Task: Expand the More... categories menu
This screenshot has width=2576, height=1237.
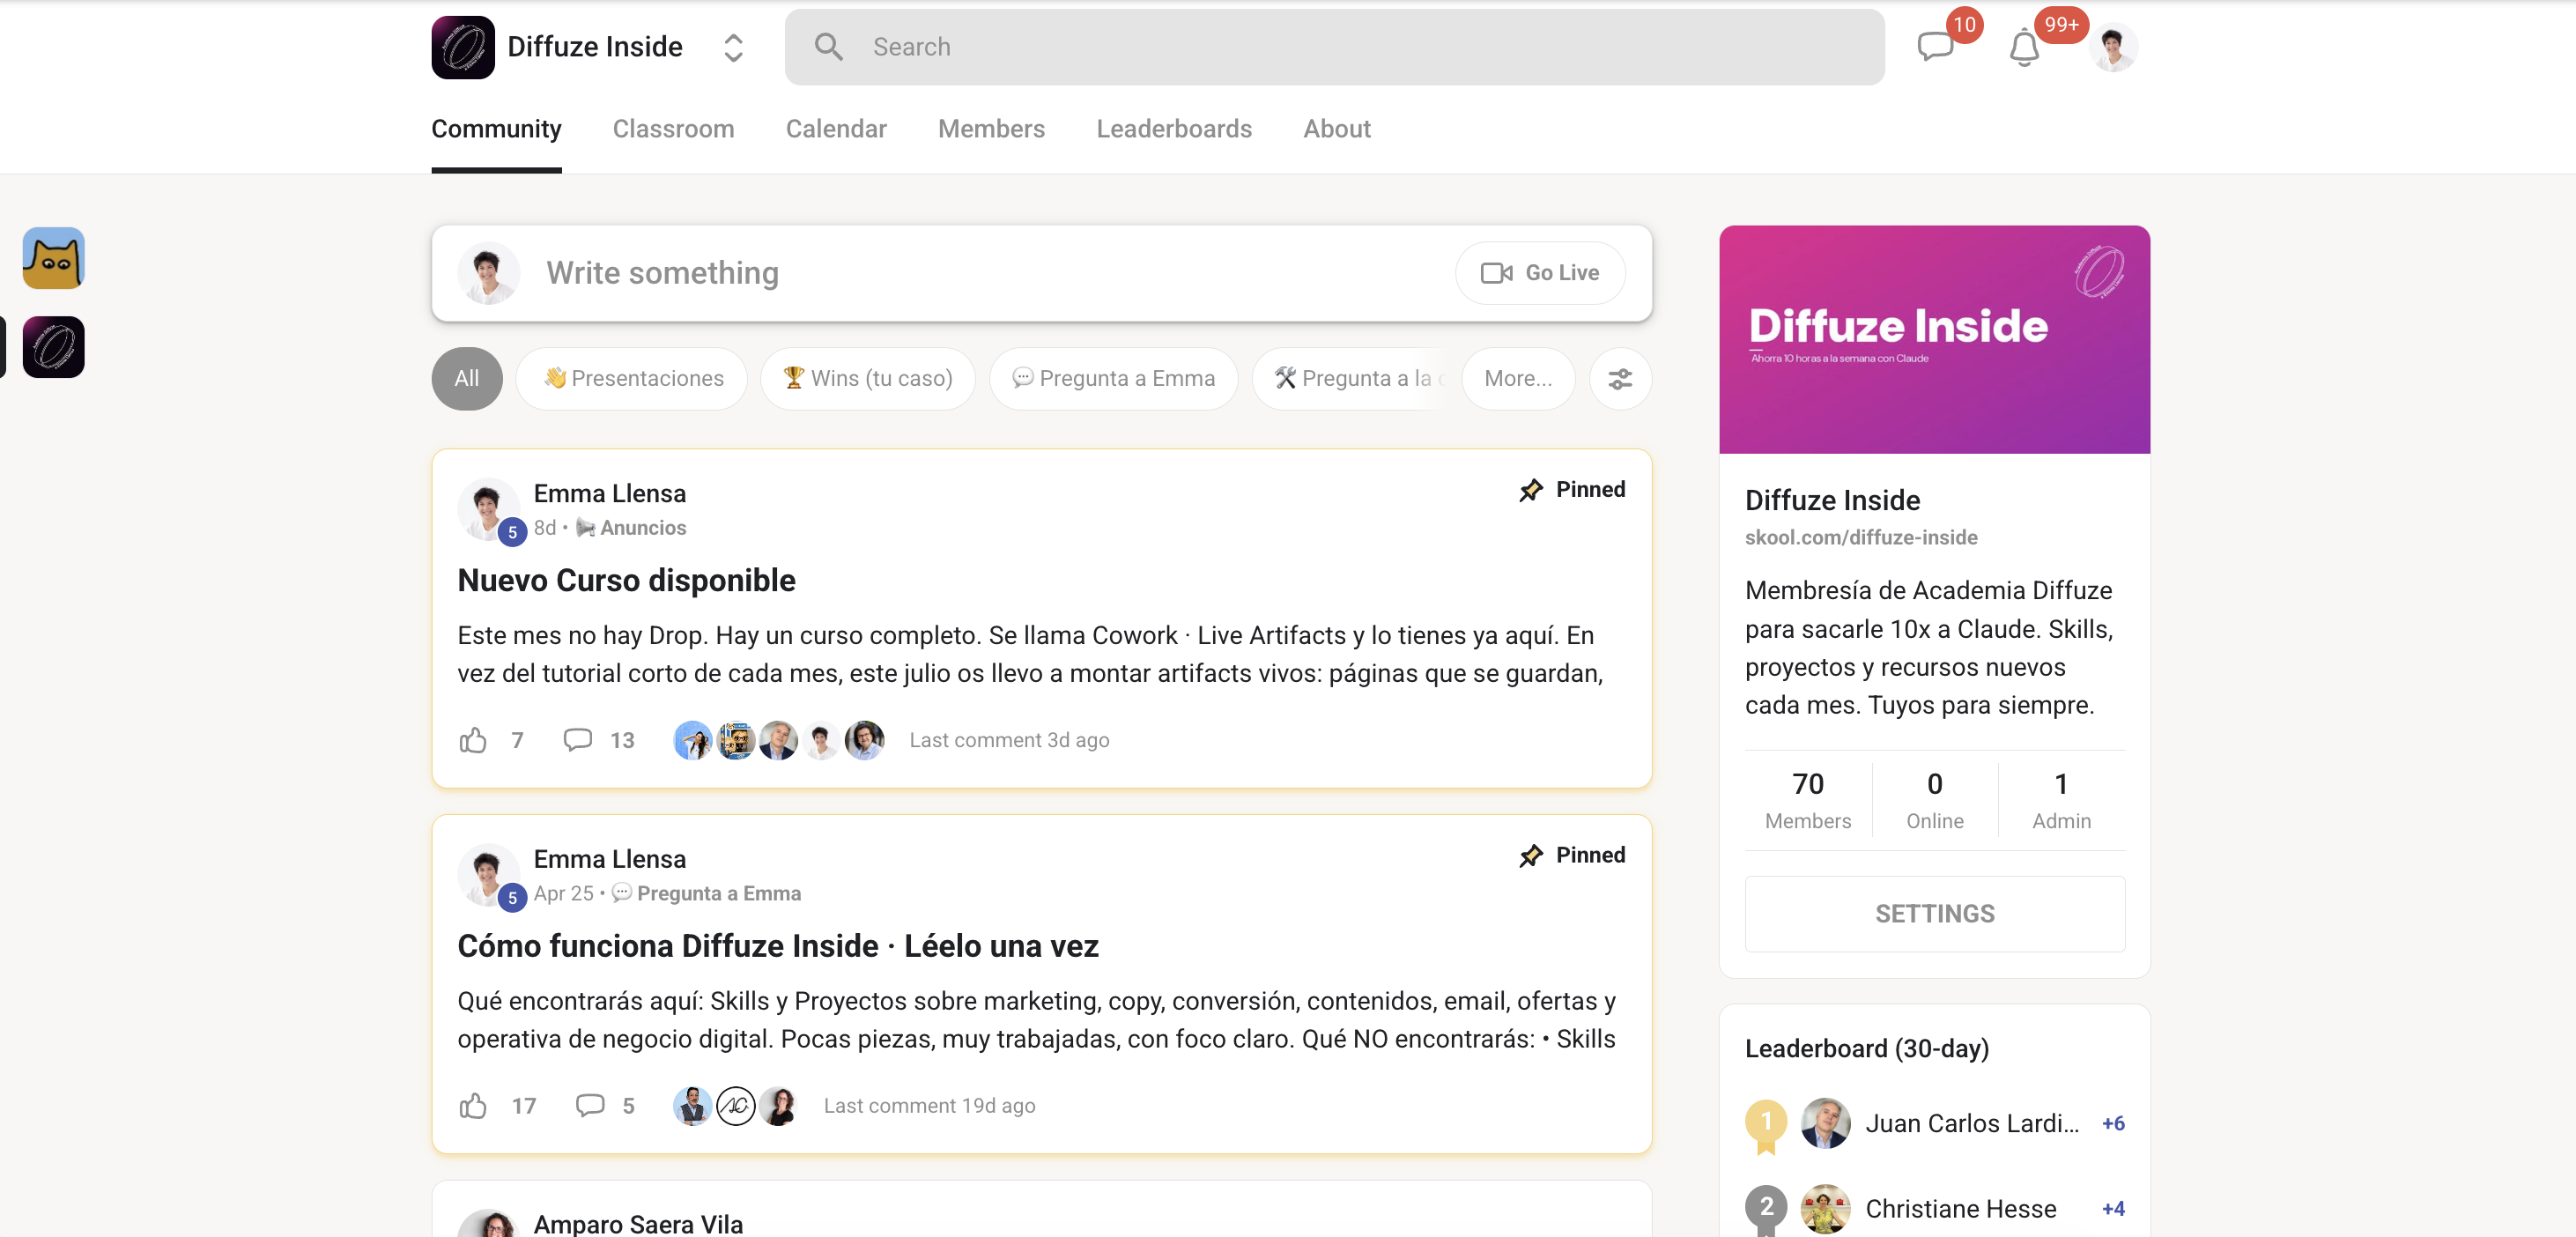Action: coord(1518,379)
